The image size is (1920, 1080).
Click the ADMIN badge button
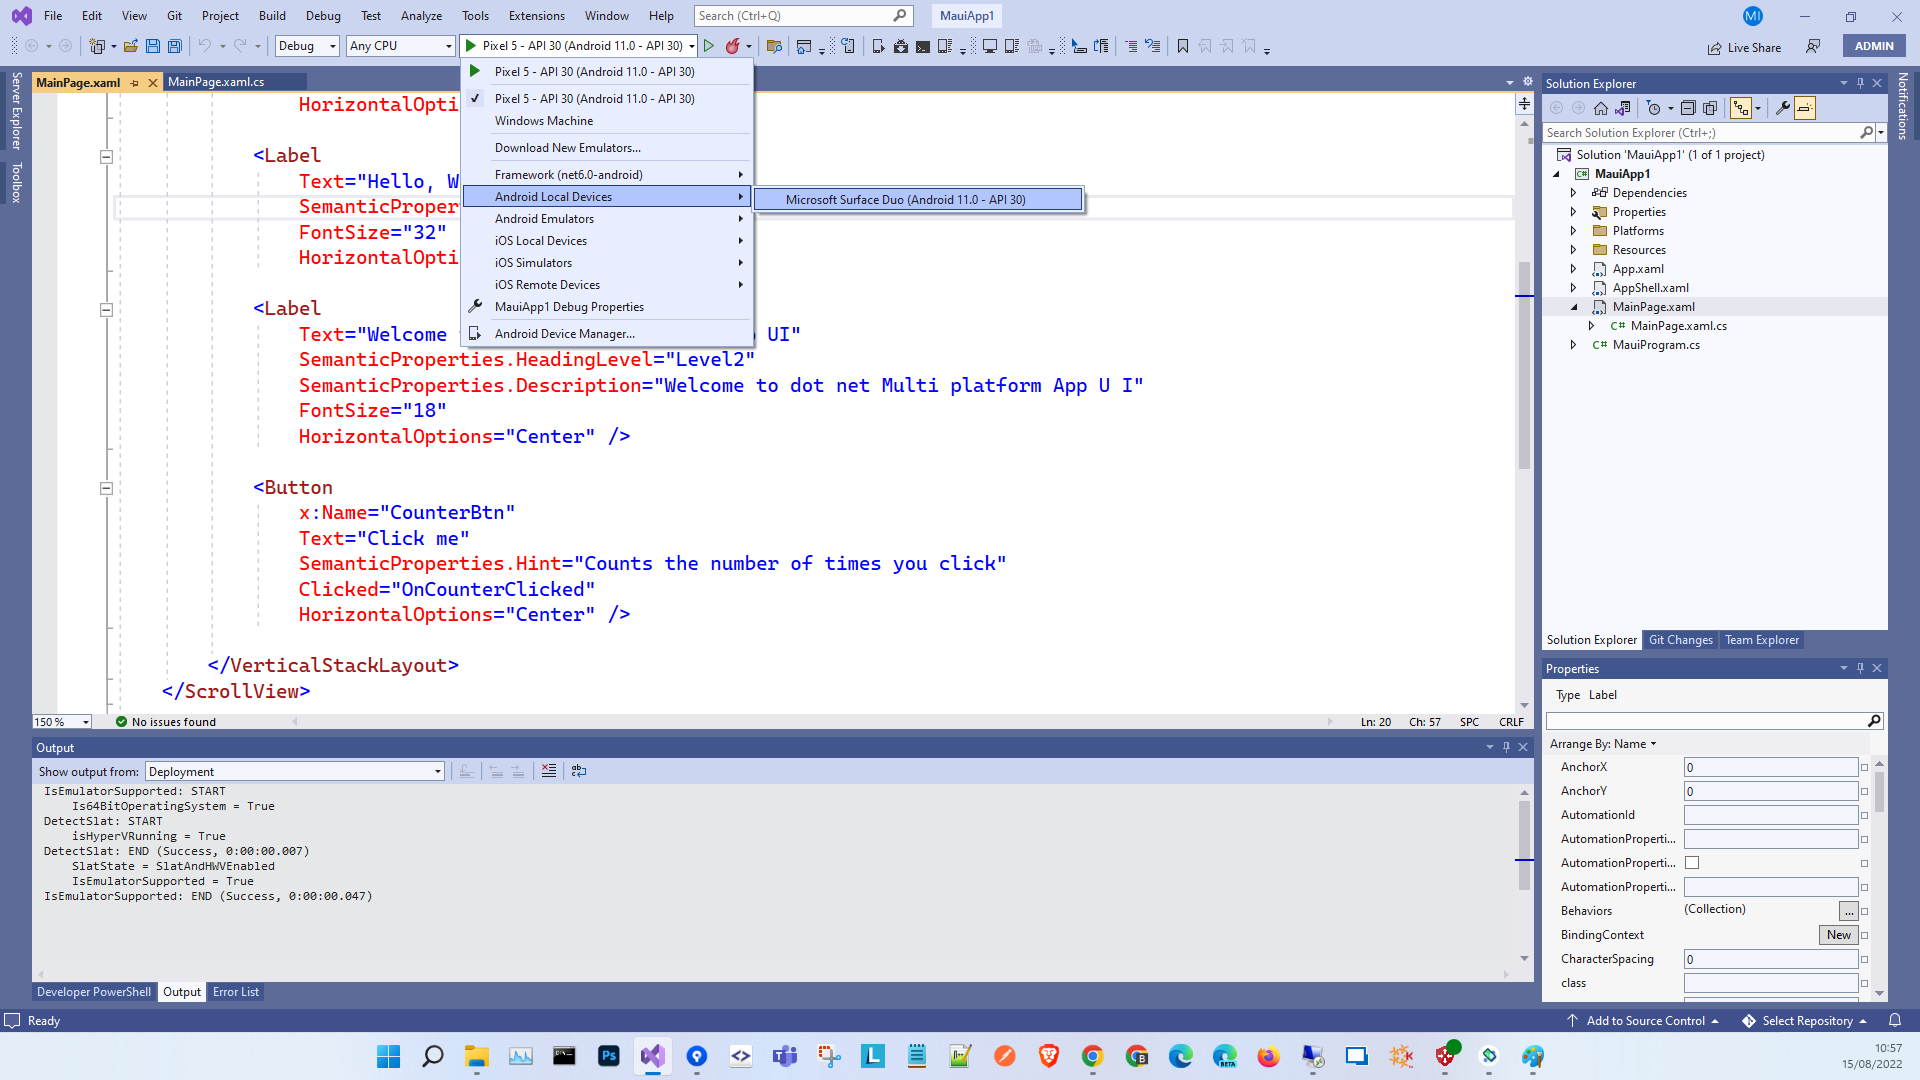pos(1873,46)
